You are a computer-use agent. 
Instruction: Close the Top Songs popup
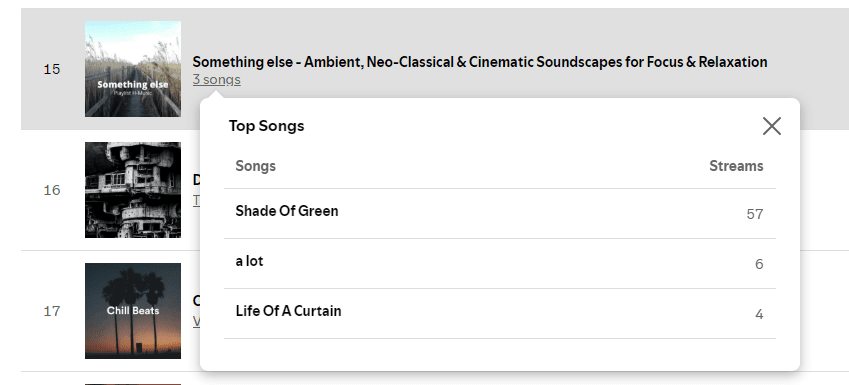coord(772,126)
